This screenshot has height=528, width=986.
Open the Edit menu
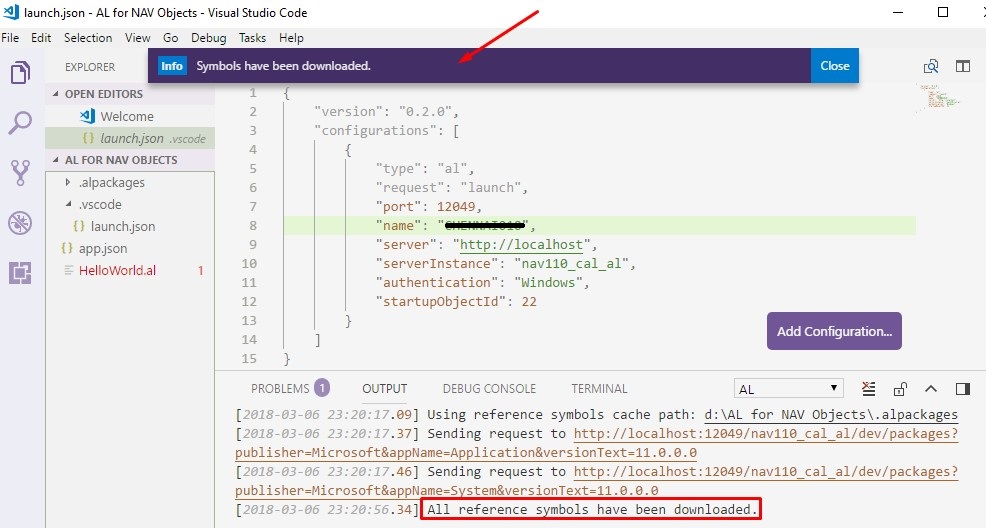pyautogui.click(x=41, y=38)
